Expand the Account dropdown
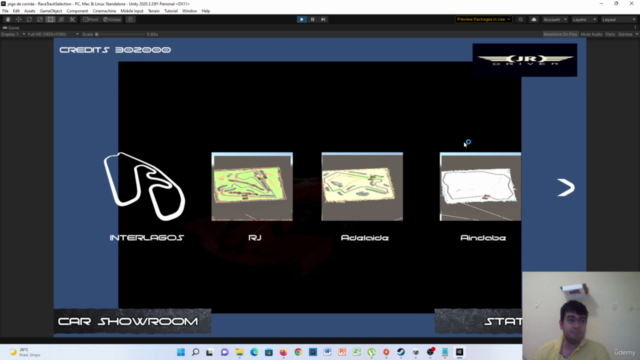Image resolution: width=640 pixels, height=360 pixels. 555,19
